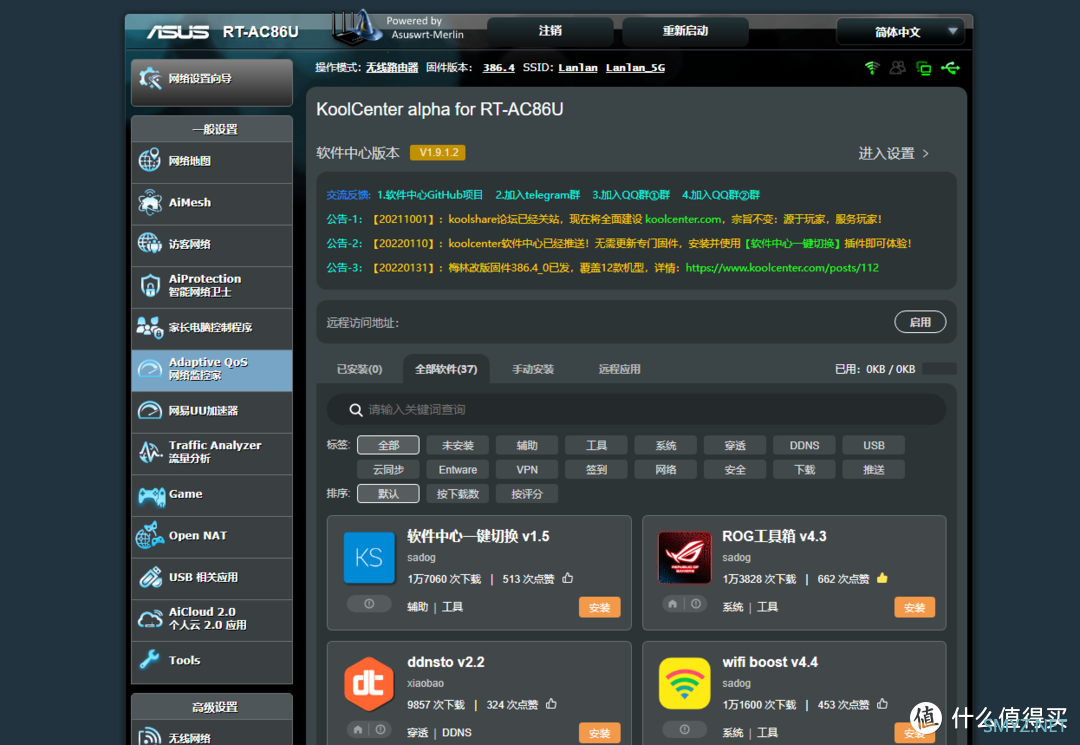Select the DDNS tag filter
The image size is (1080, 745).
804,445
